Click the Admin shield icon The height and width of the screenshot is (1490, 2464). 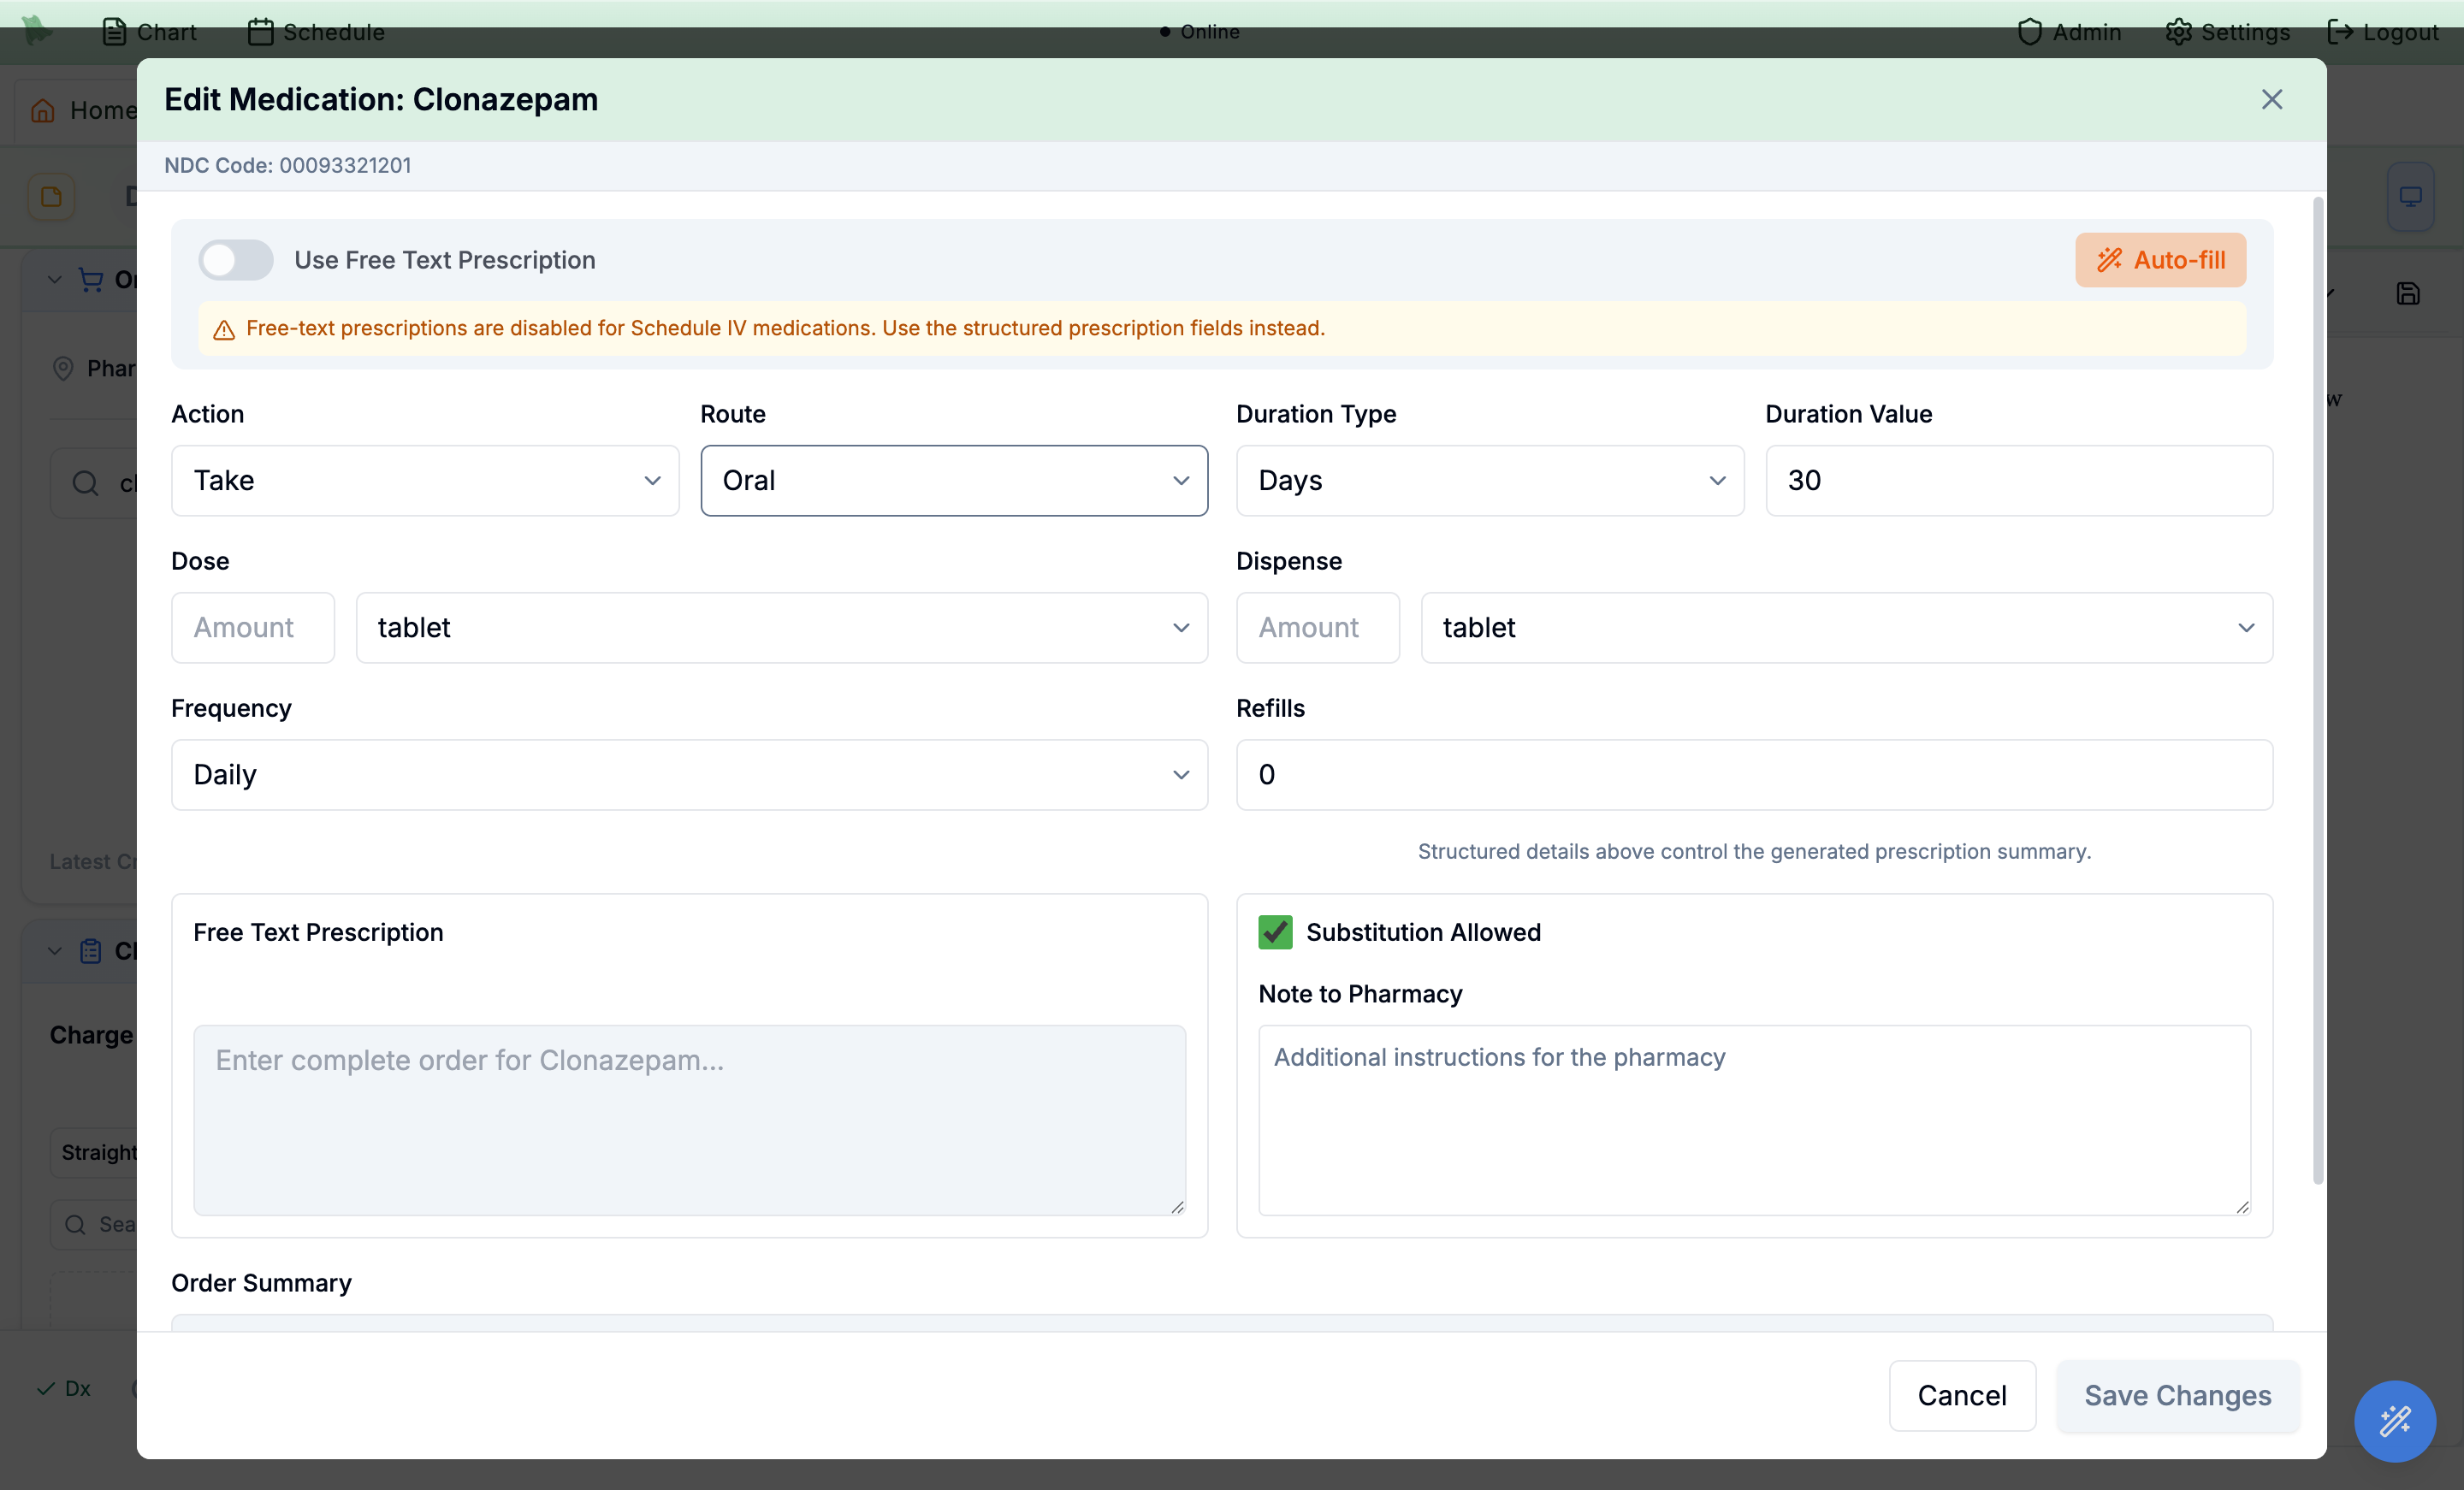pos(2029,32)
